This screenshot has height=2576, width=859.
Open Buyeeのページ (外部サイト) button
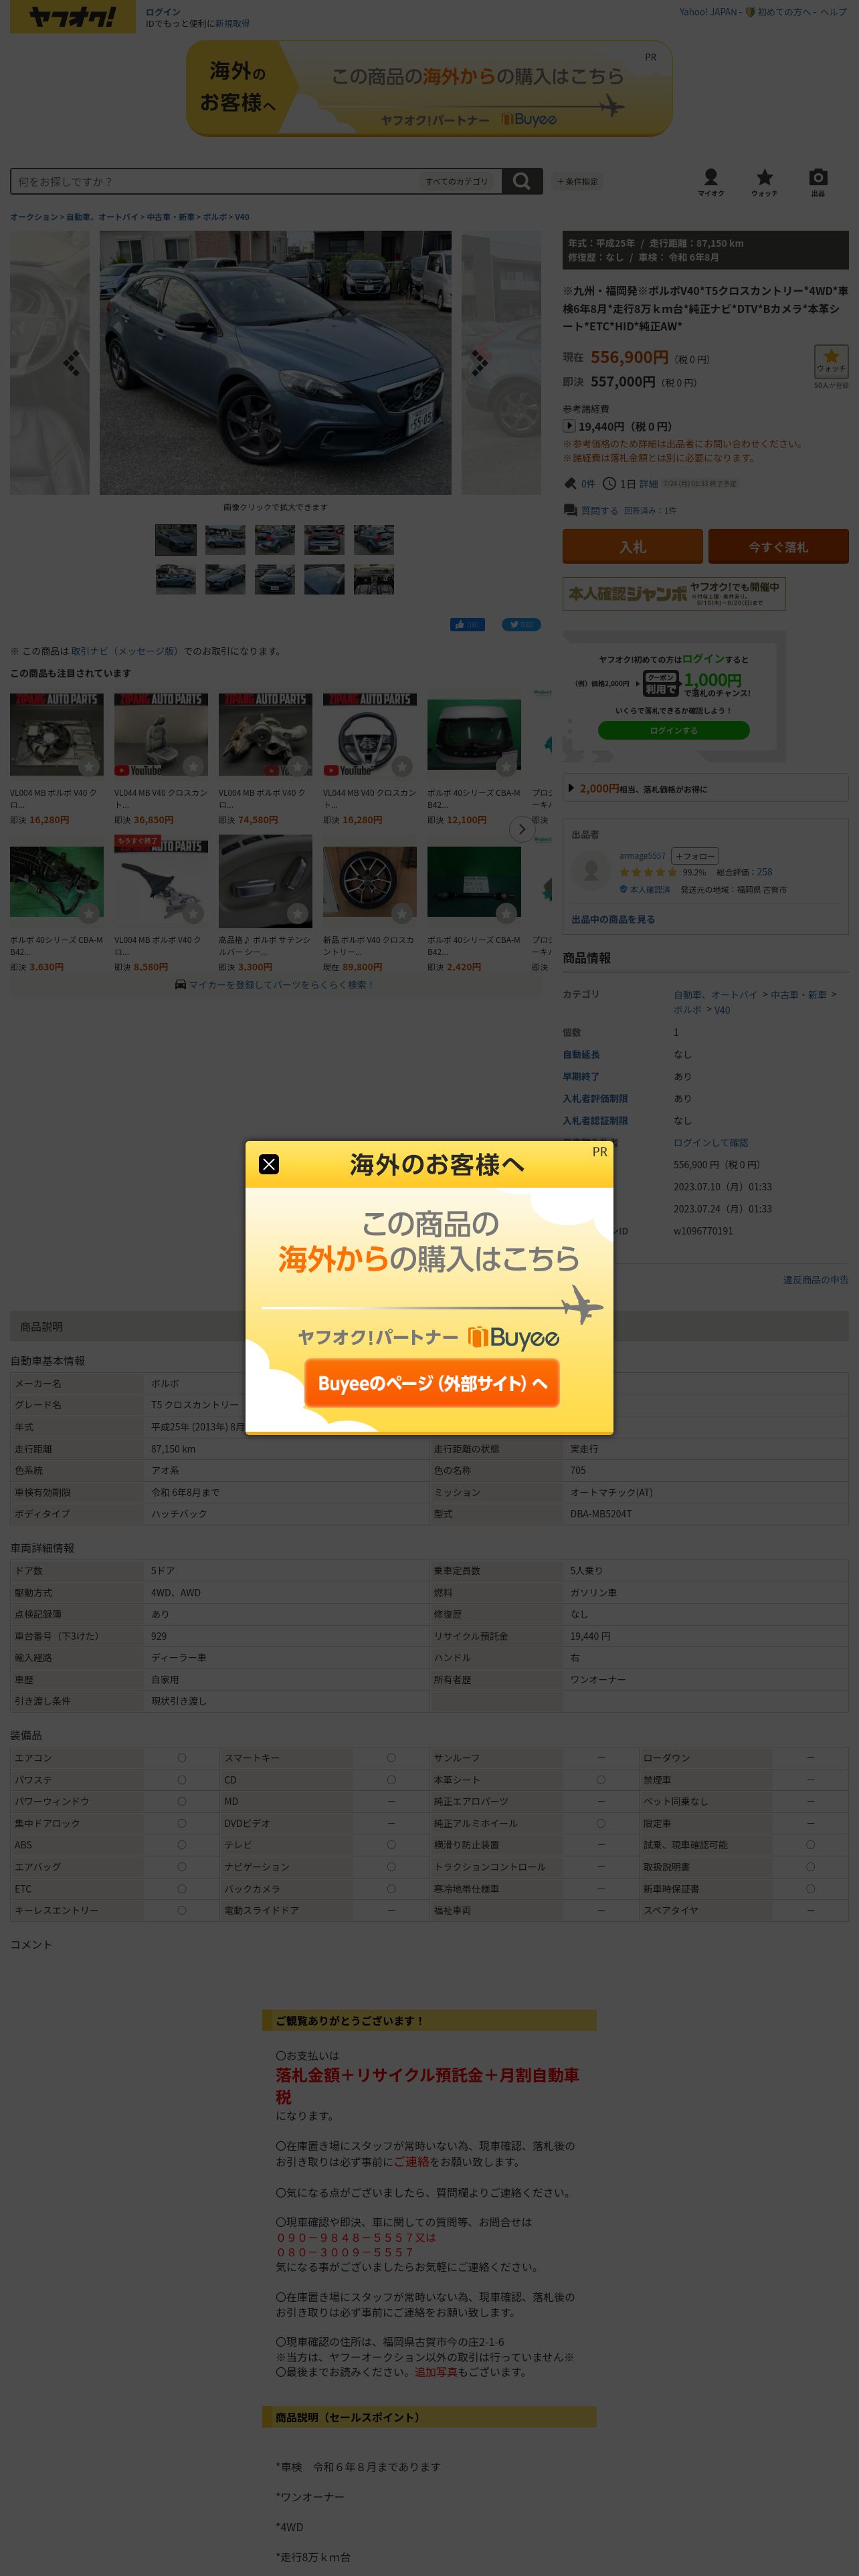pyautogui.click(x=432, y=1383)
